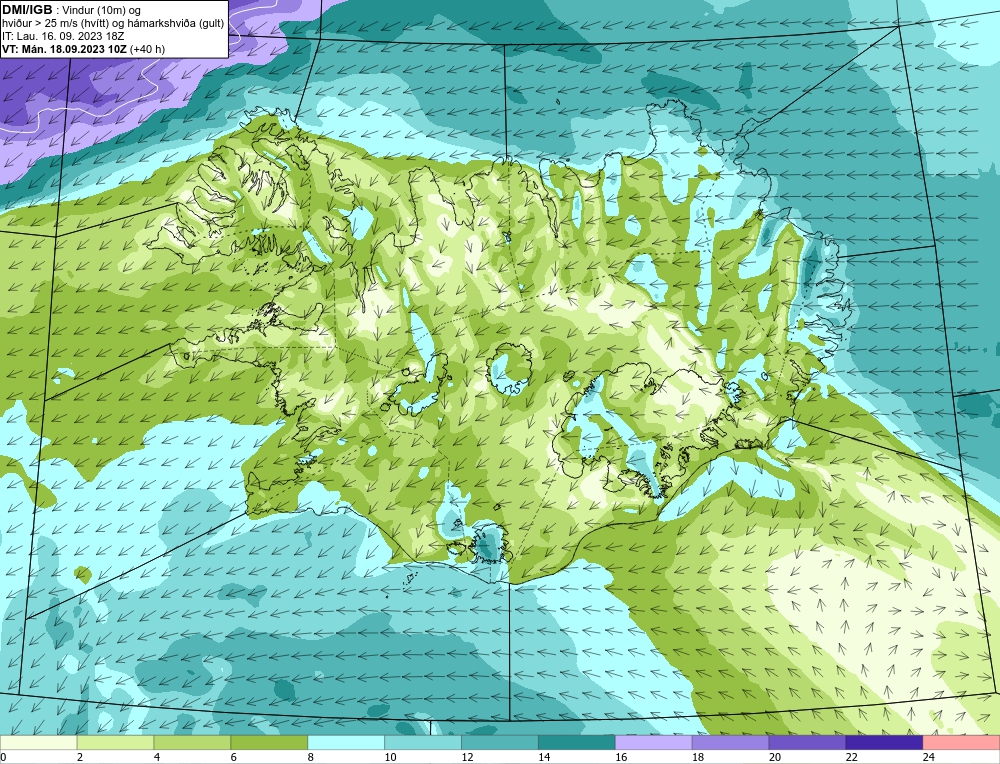This screenshot has width=1000, height=764.
Task: Click the 12-14 m/s teal swatch
Action: coord(500,743)
